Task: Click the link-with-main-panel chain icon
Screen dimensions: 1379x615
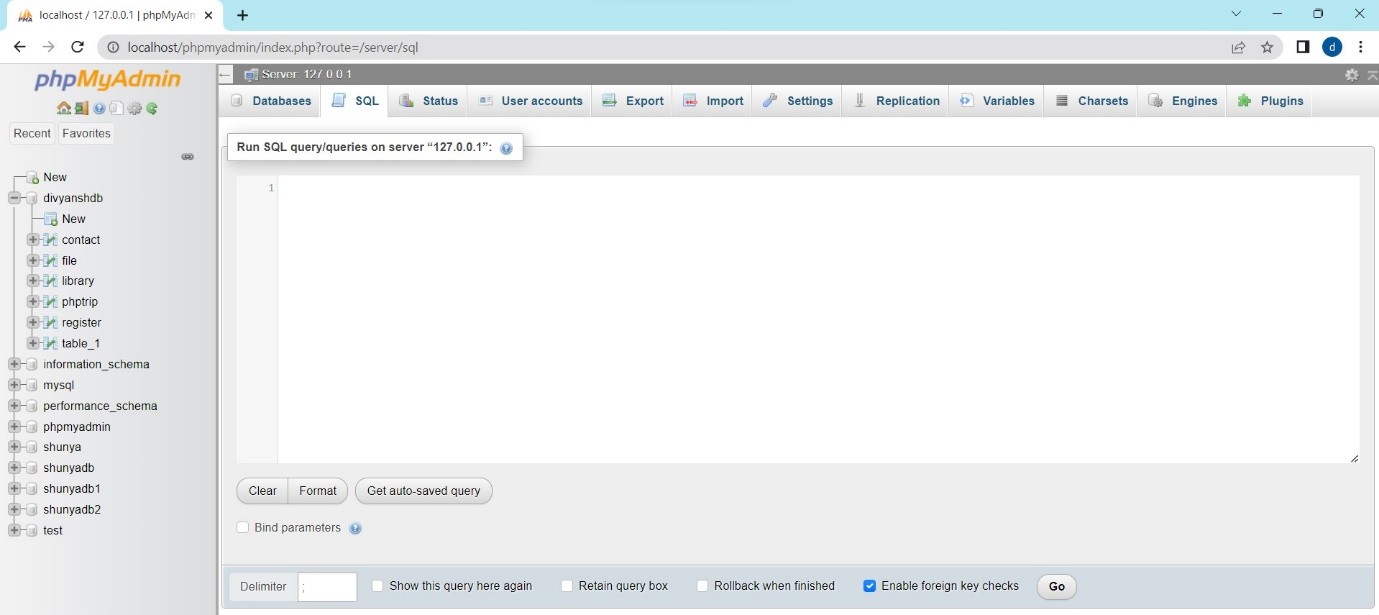Action: coord(187,157)
